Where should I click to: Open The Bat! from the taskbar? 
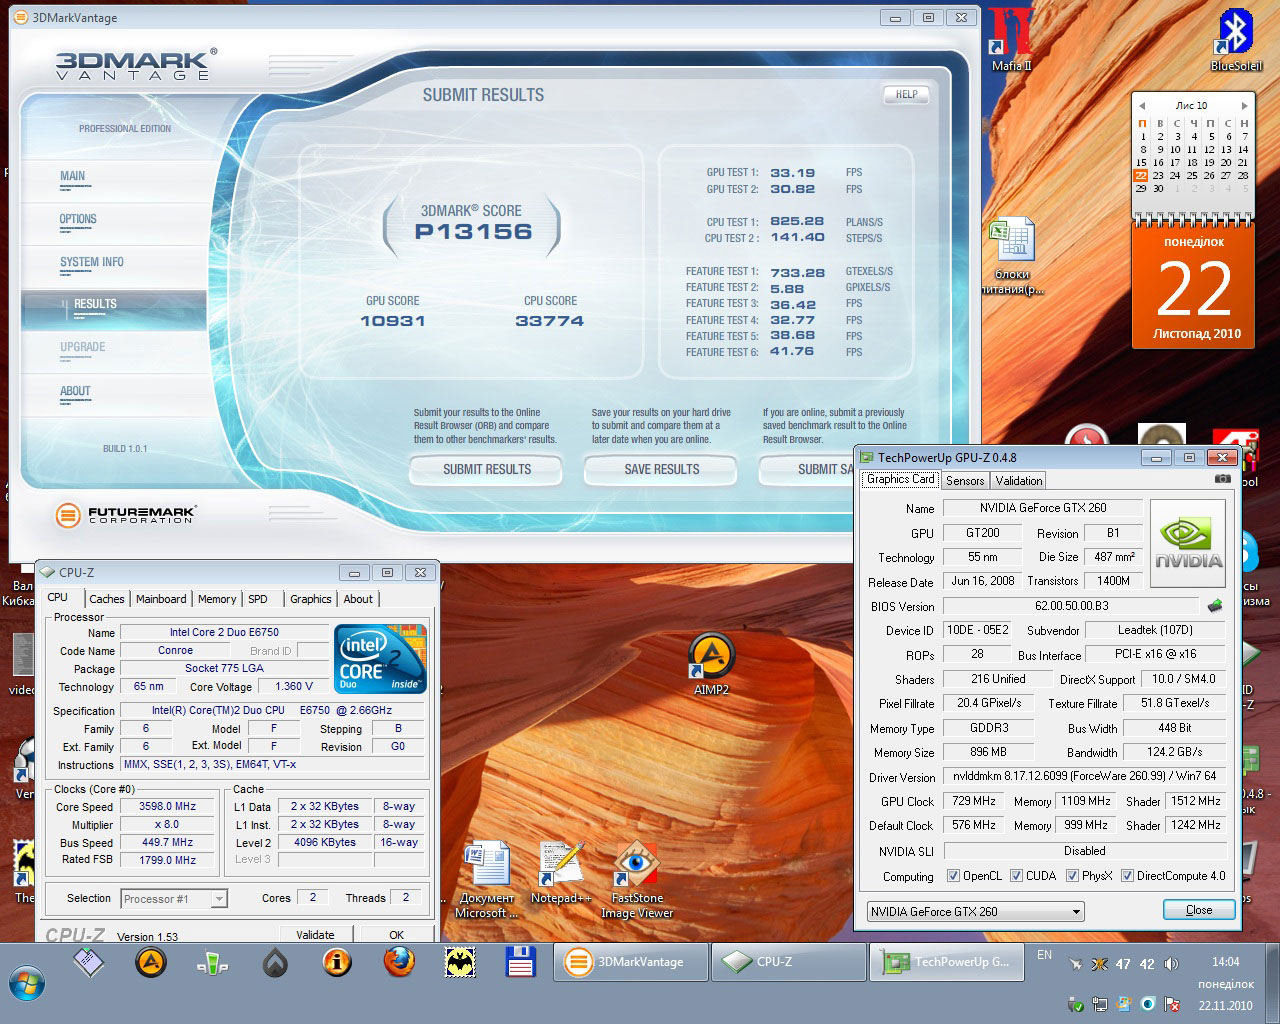[x=460, y=963]
